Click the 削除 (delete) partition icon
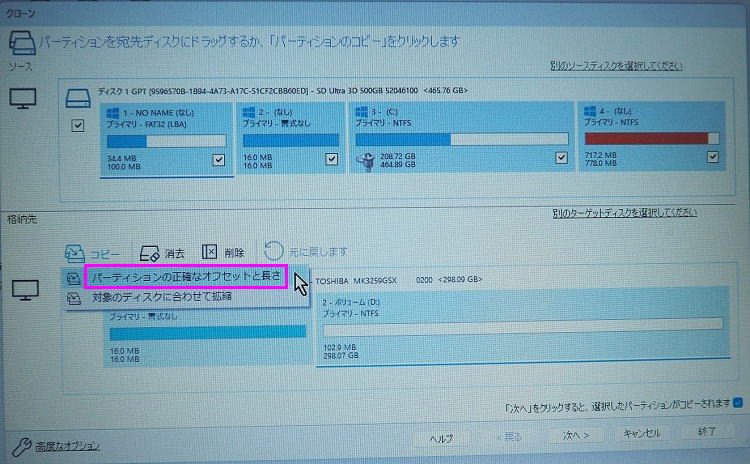750x464 pixels. (x=210, y=252)
